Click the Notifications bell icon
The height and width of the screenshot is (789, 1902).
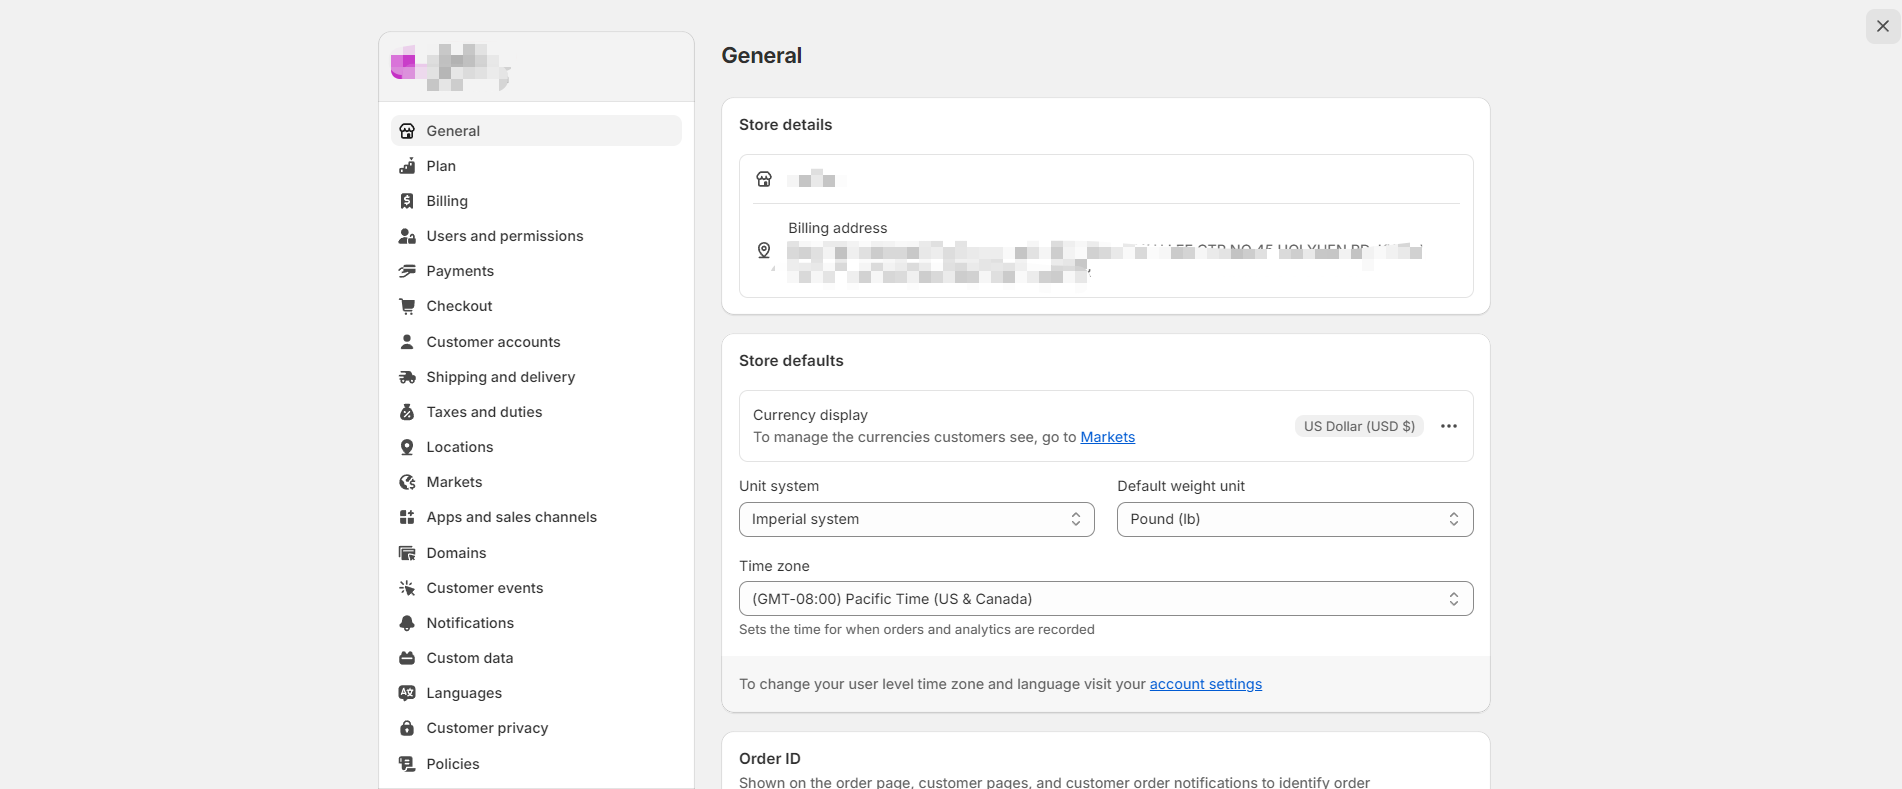point(407,623)
